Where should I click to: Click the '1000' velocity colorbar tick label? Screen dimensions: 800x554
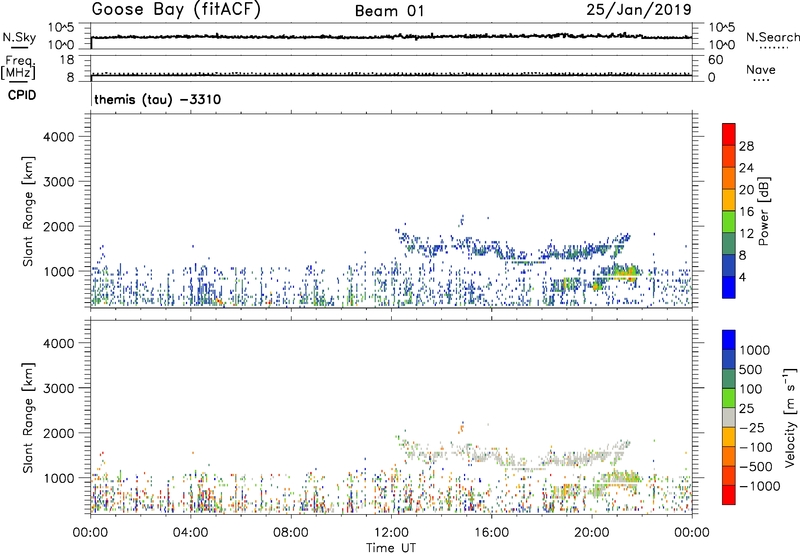[x=754, y=350]
